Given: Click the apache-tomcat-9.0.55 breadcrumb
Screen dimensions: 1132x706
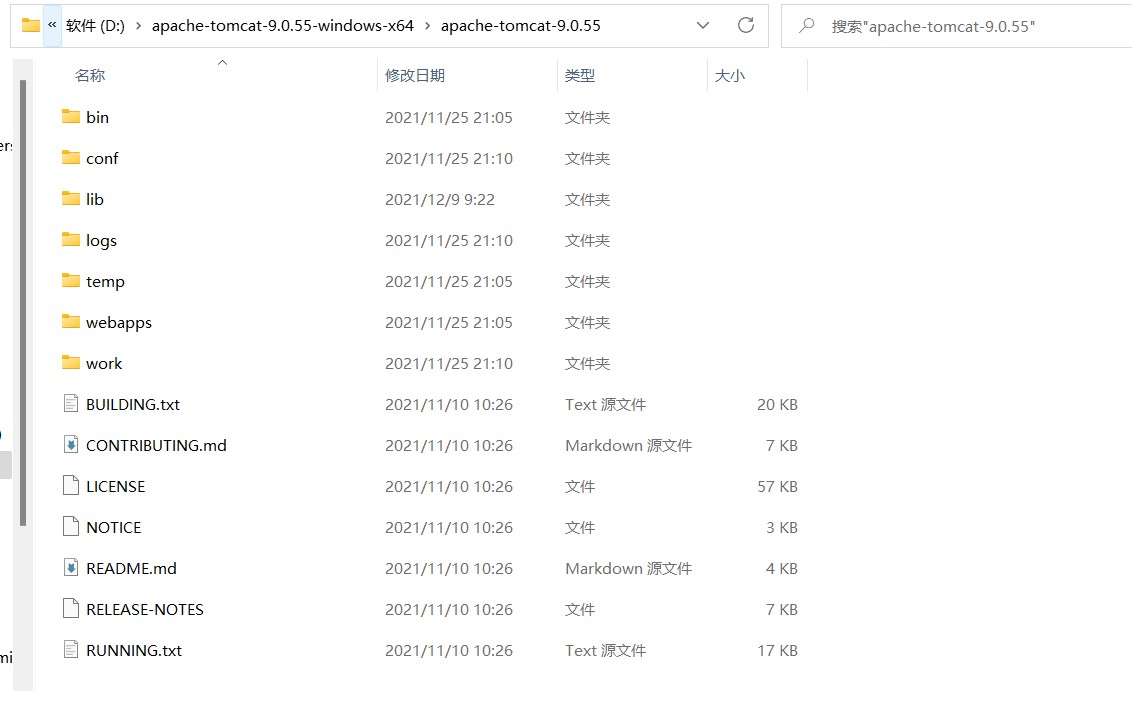Looking at the screenshot, I should point(521,26).
